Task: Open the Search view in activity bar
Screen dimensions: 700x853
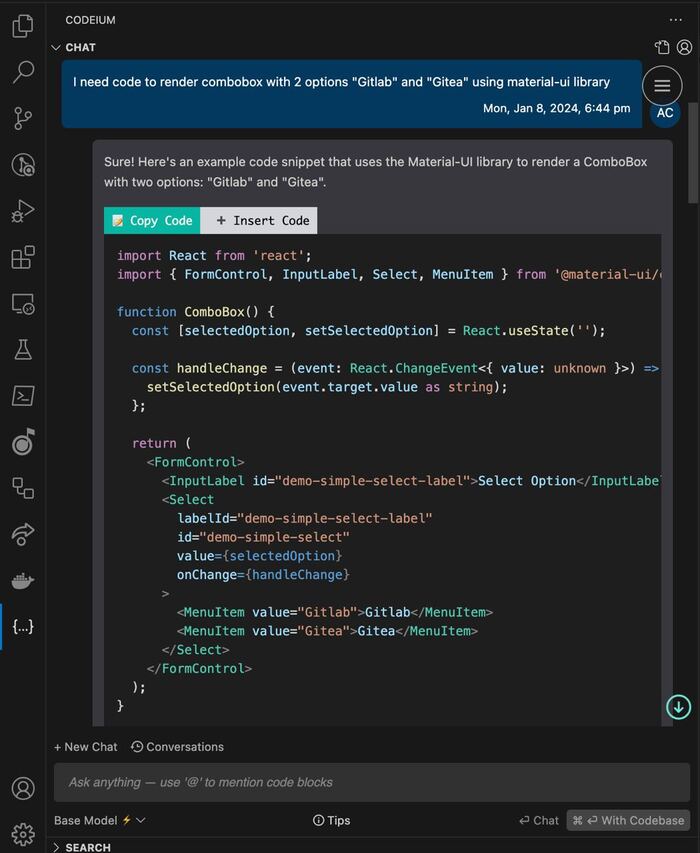Action: point(22,72)
